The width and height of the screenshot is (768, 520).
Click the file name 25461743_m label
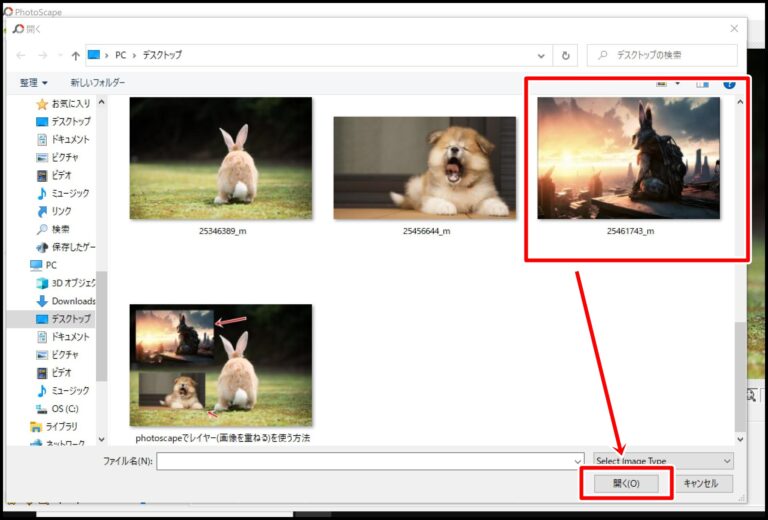coord(630,231)
